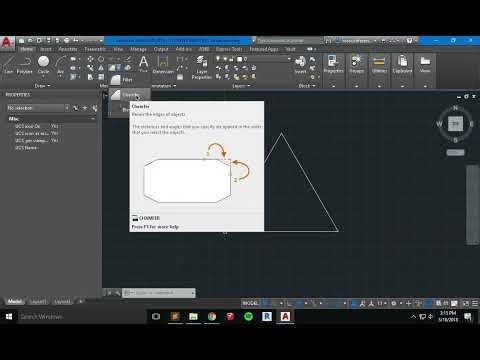Click the sign-in account button
This screenshot has width=480, height=360.
point(356,41)
